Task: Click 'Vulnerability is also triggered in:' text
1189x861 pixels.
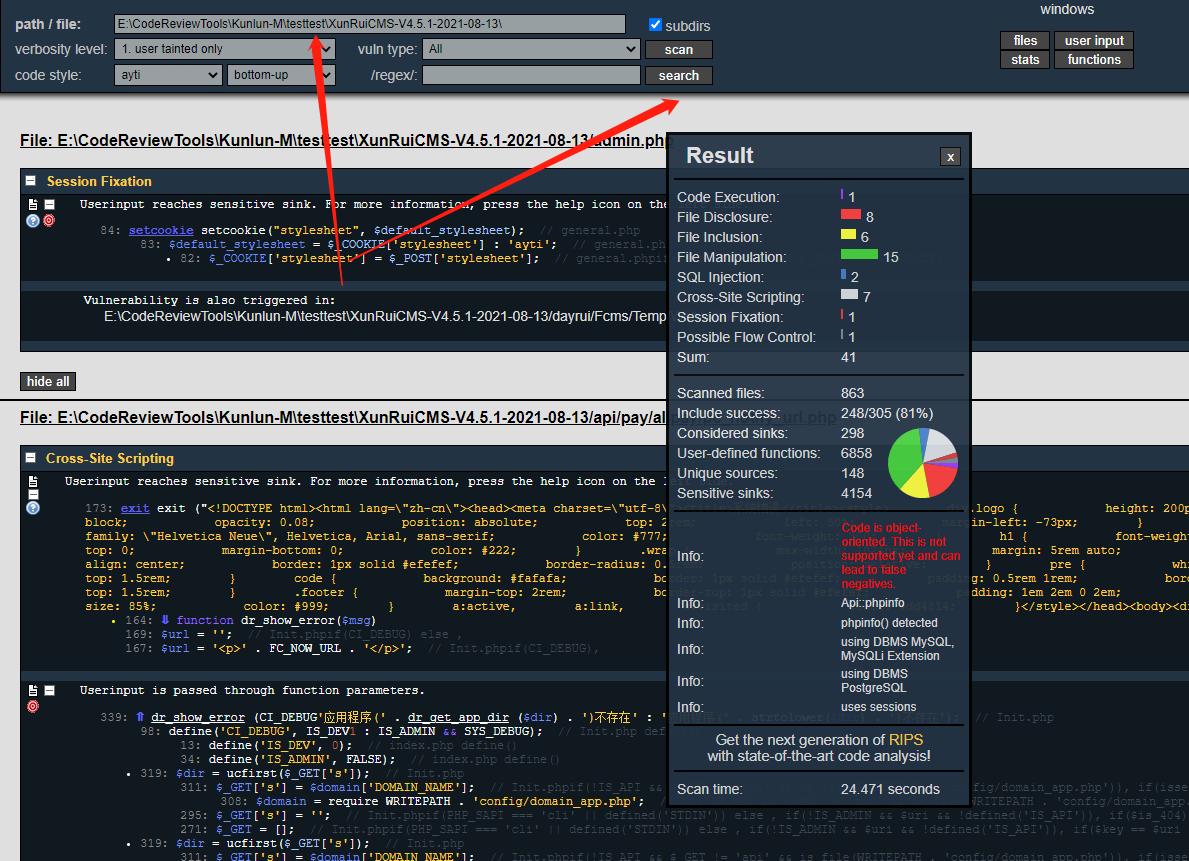Action: tap(209, 300)
